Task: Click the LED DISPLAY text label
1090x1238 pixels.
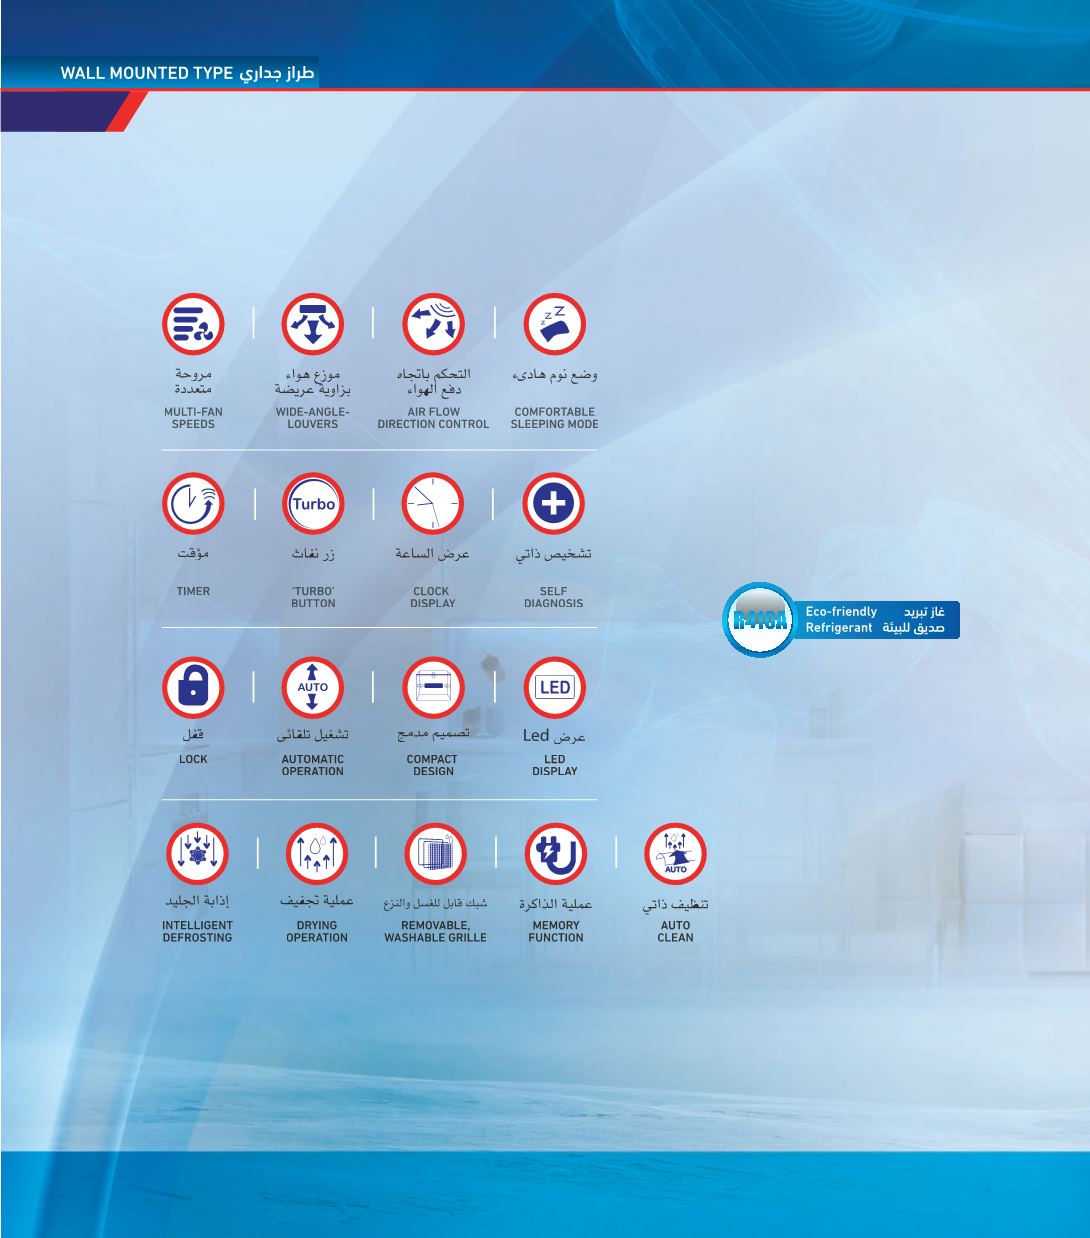Action: click(x=554, y=765)
